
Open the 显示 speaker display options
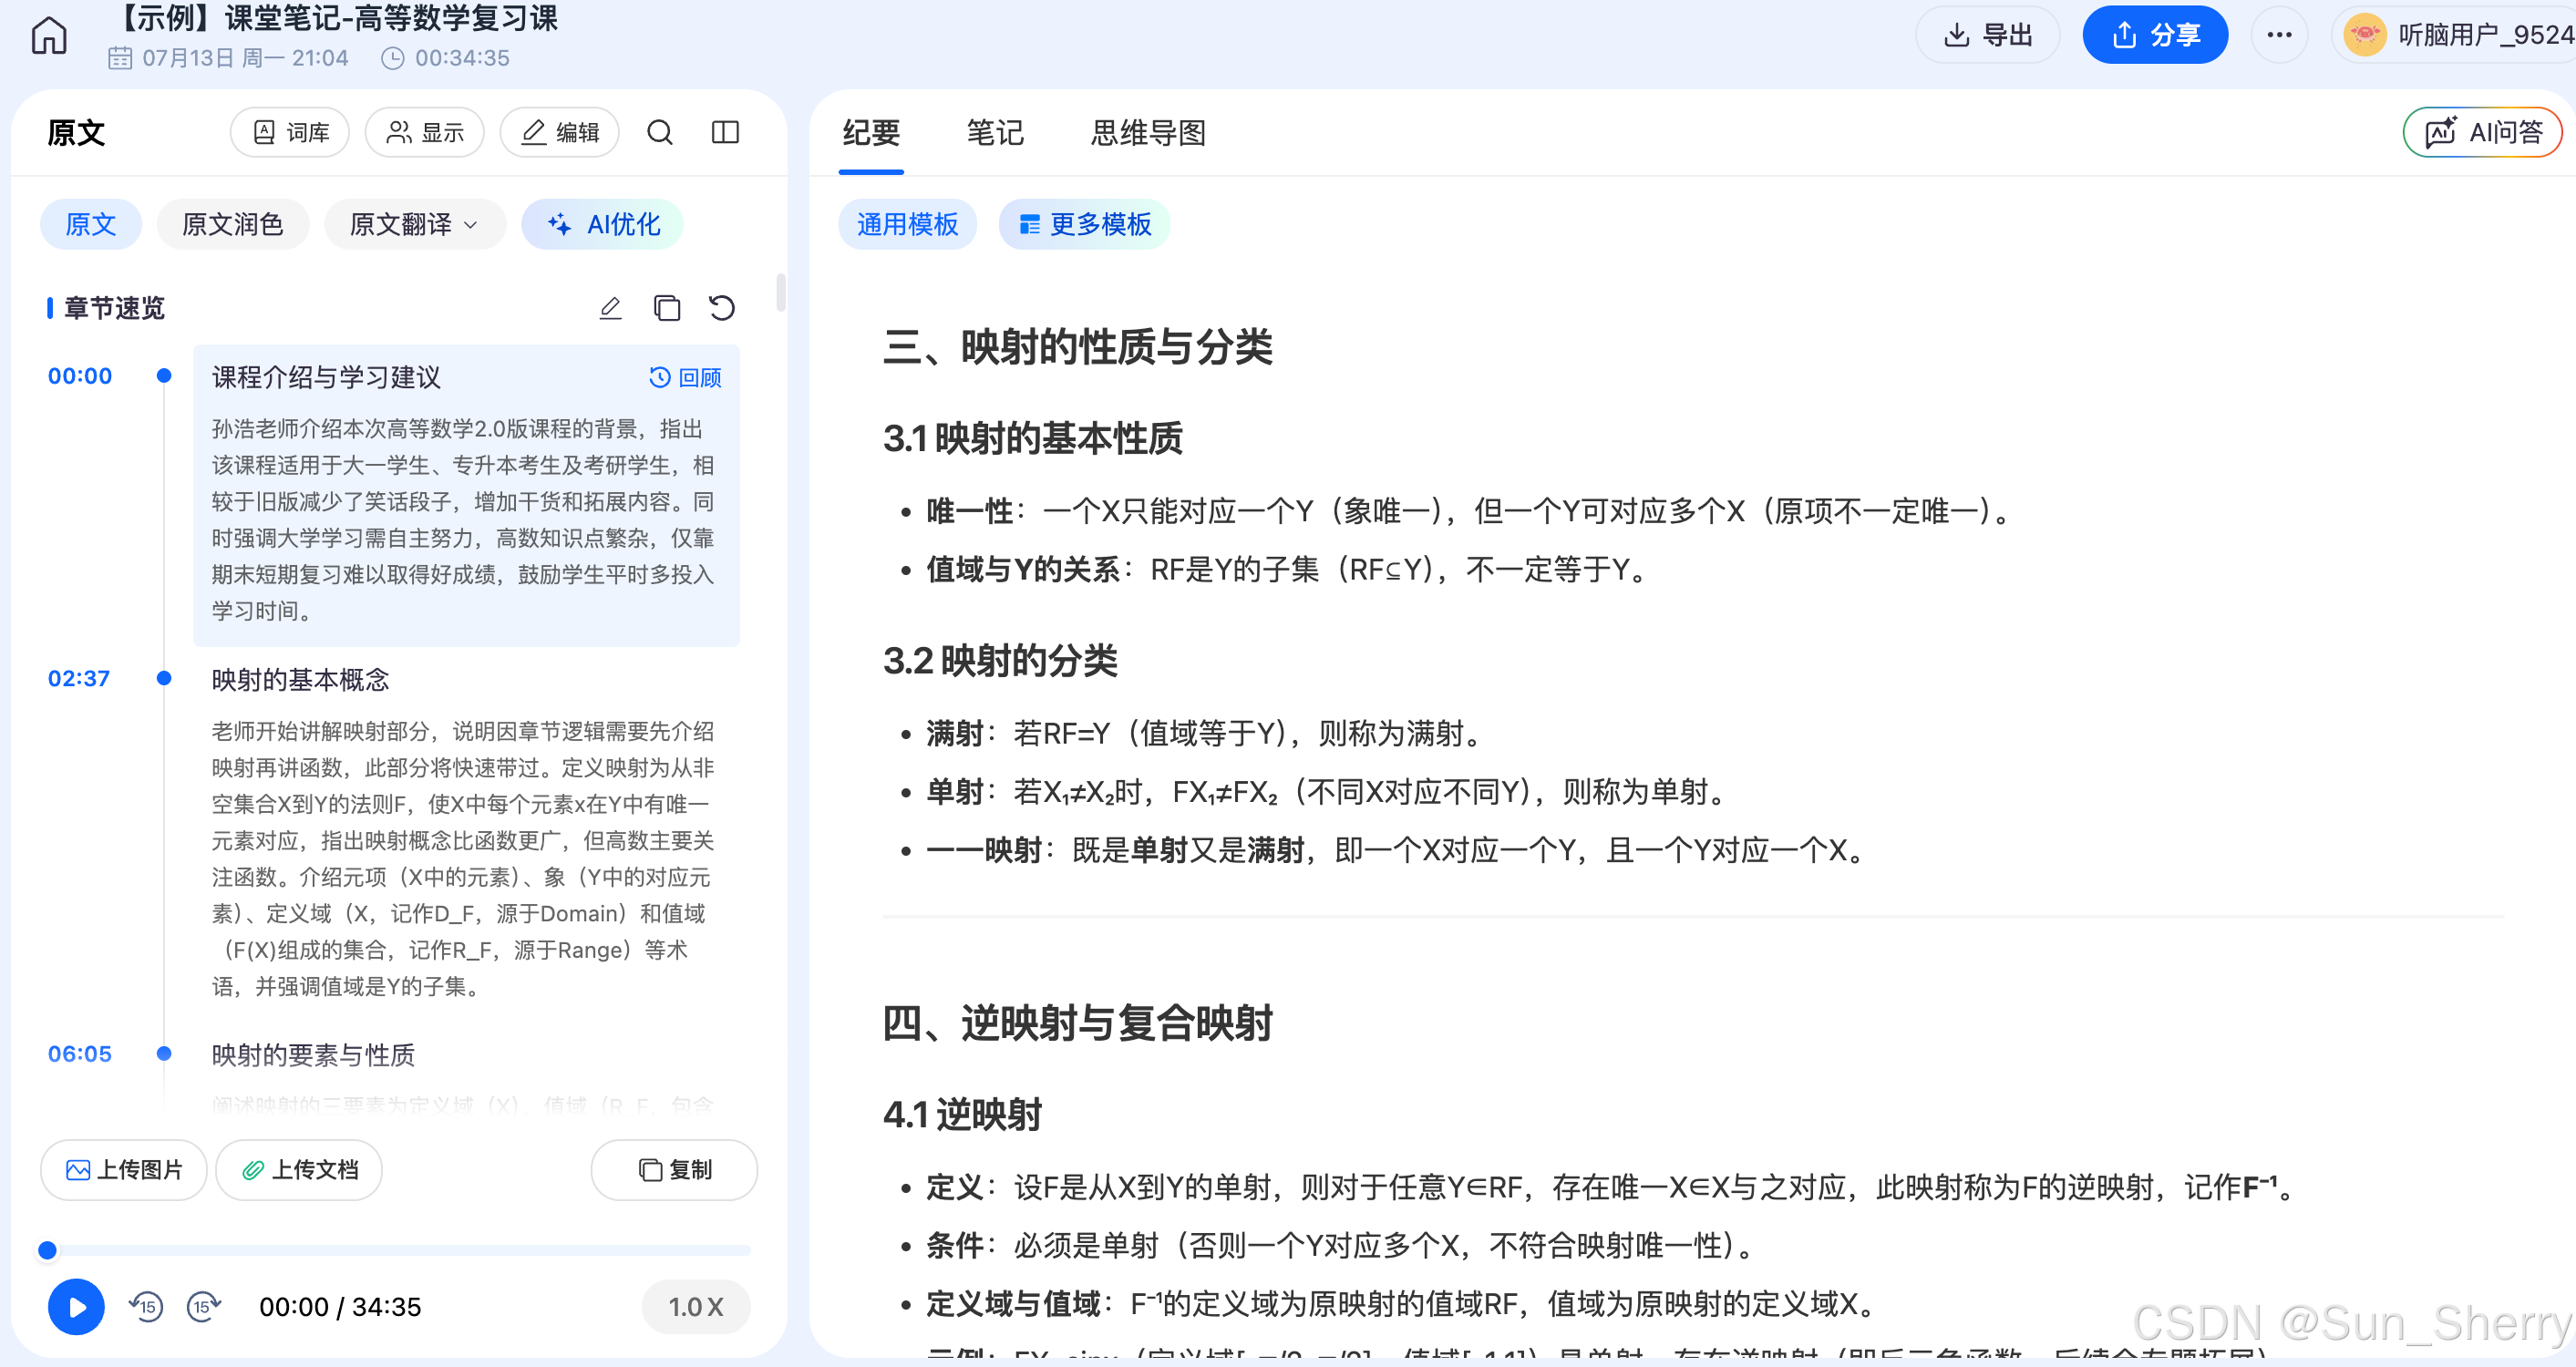(x=425, y=132)
